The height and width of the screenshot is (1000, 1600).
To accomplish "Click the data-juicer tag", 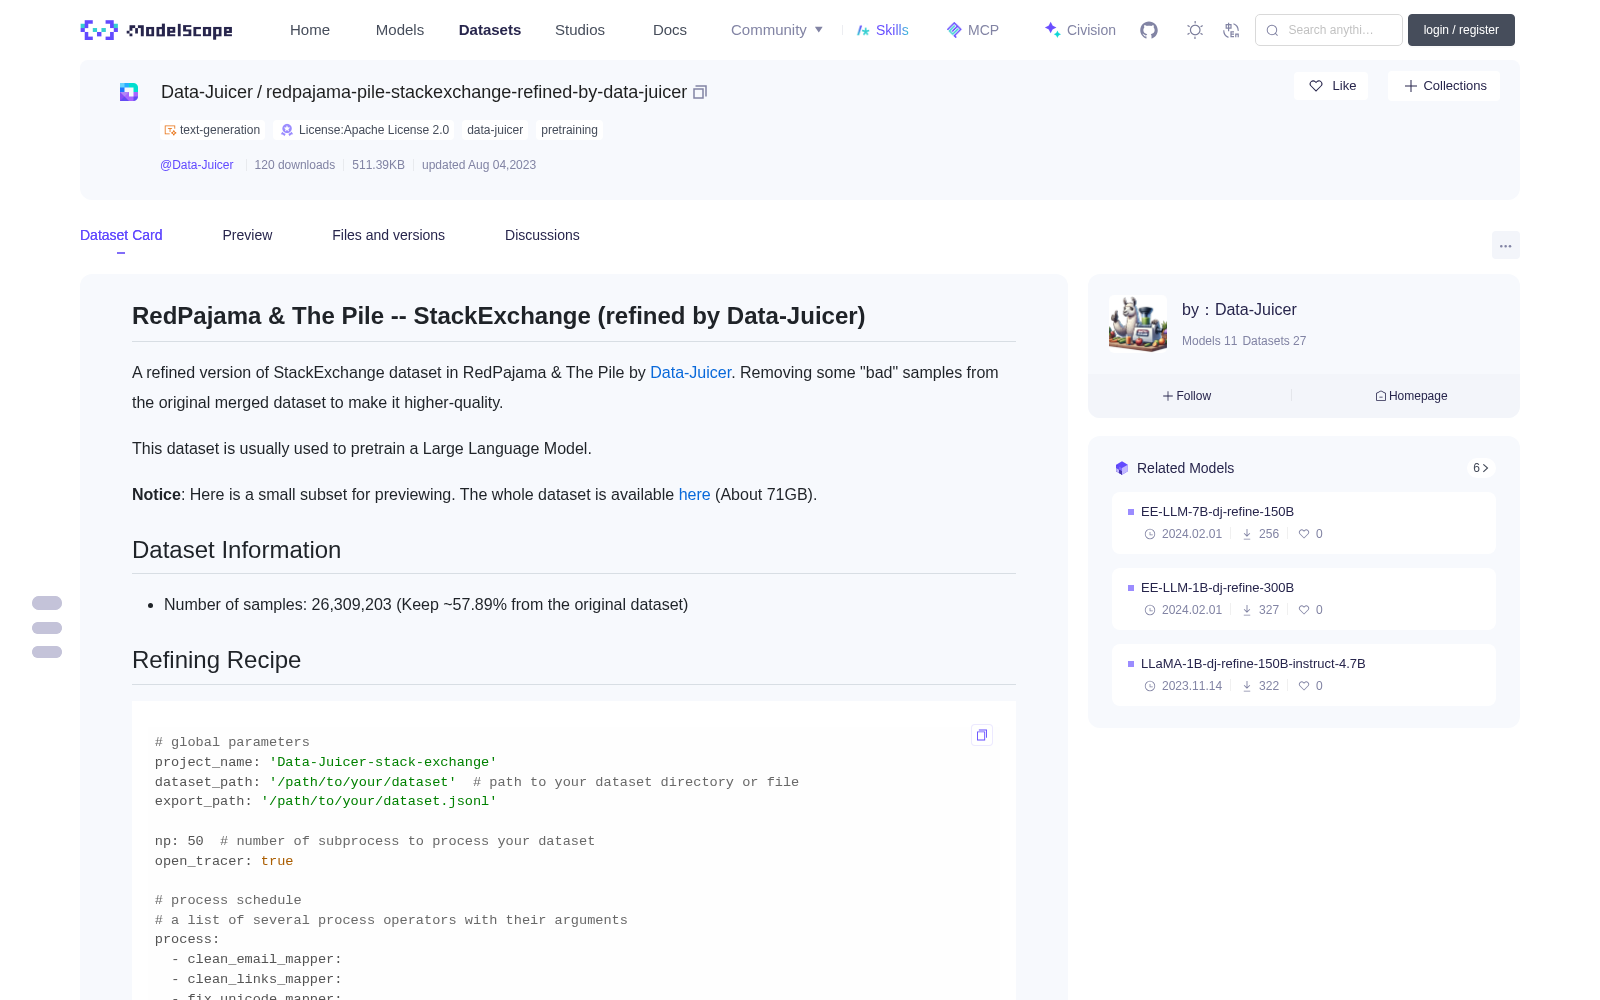I will click(x=495, y=130).
